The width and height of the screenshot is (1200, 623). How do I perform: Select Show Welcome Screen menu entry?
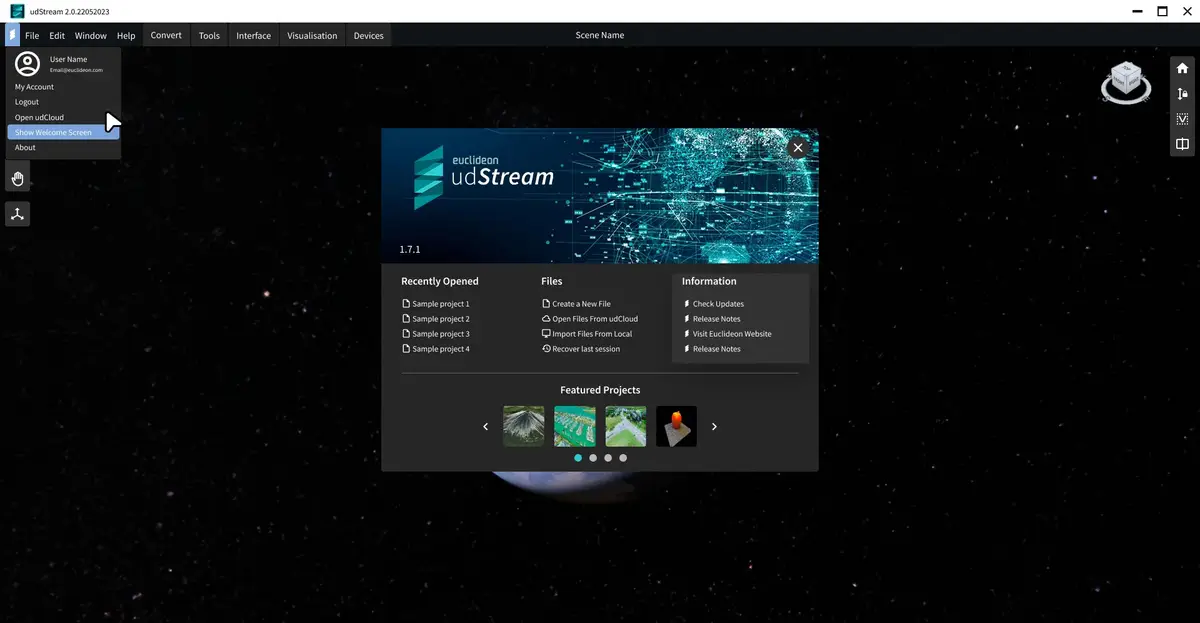pyautogui.click(x=64, y=132)
